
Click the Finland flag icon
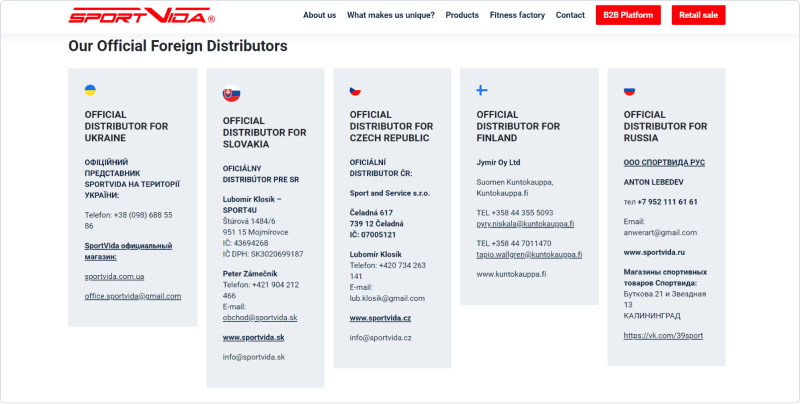coord(482,90)
